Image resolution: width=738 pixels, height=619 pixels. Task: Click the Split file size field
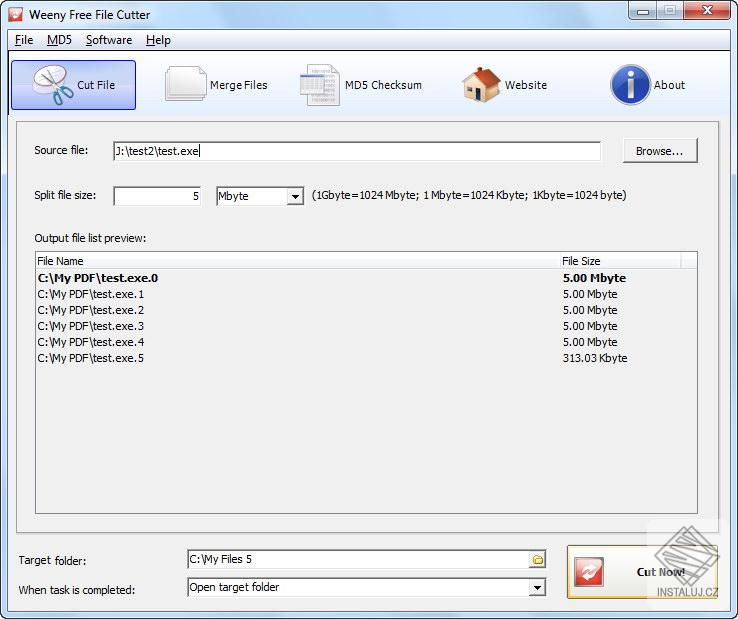(157, 196)
